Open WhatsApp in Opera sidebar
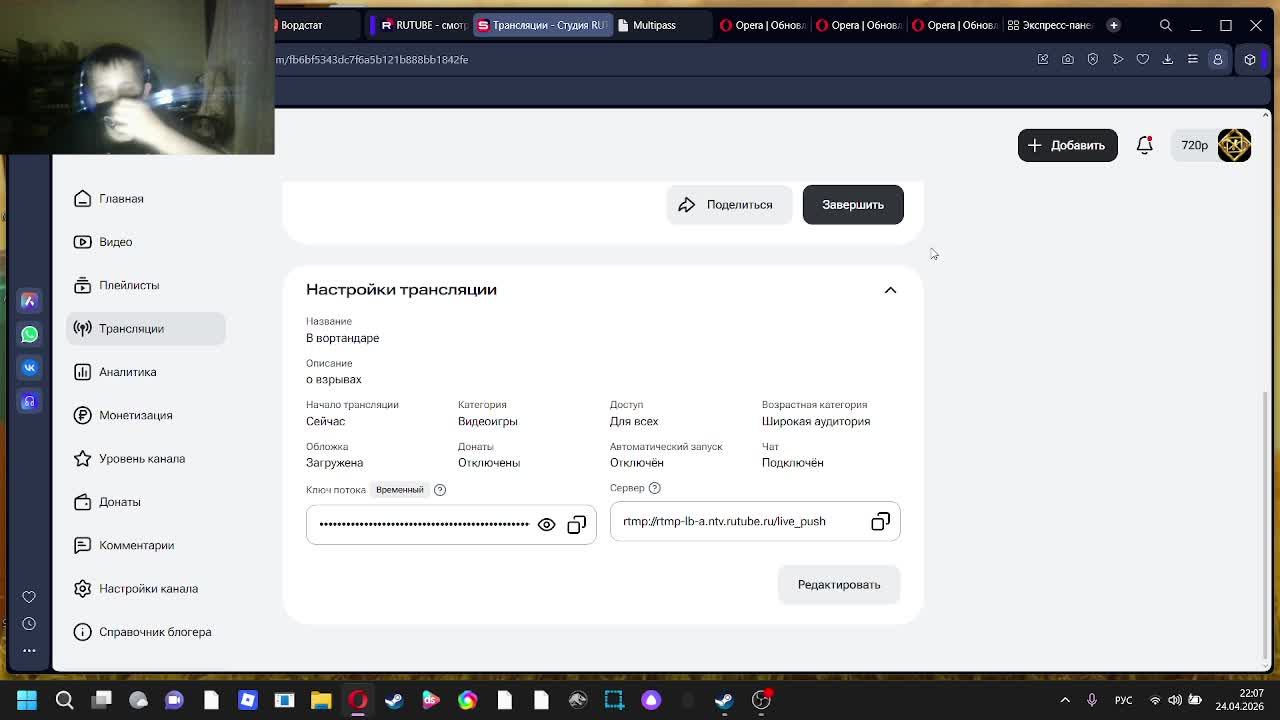The width and height of the screenshot is (1280, 720). point(29,334)
